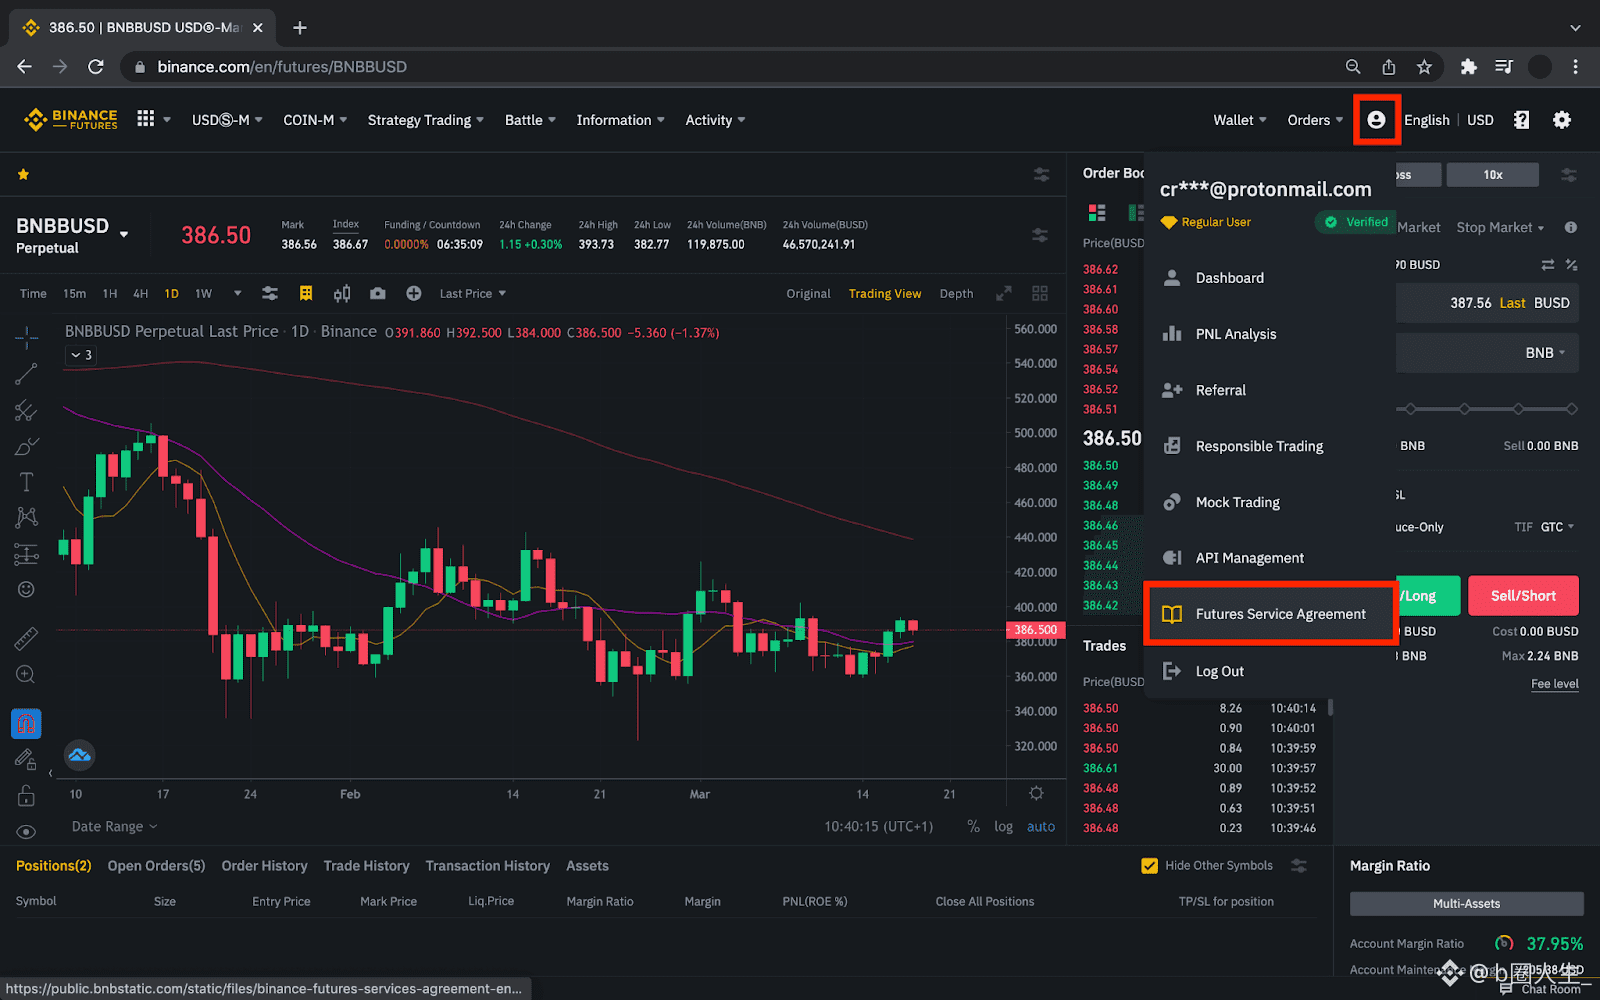Click the 10x leverage button

point(1493,175)
